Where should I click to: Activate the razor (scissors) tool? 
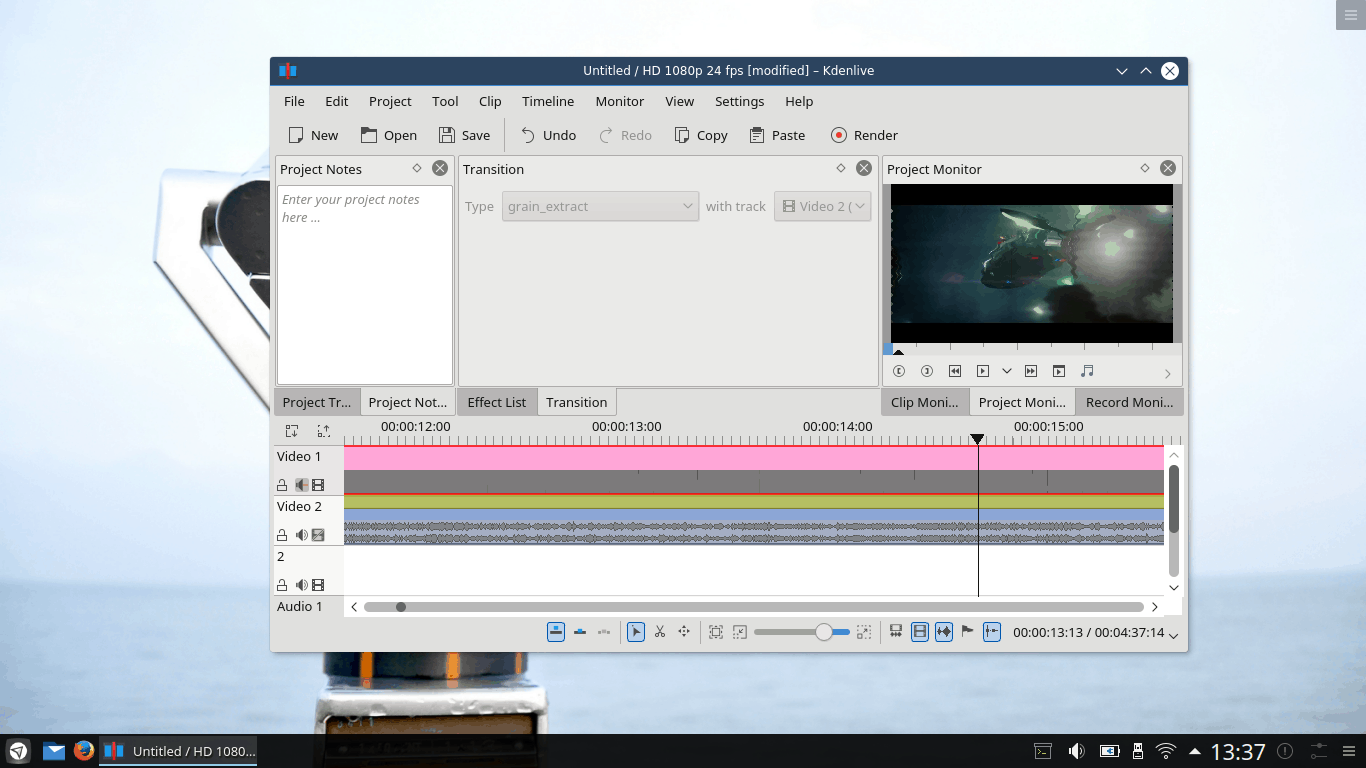pos(660,632)
